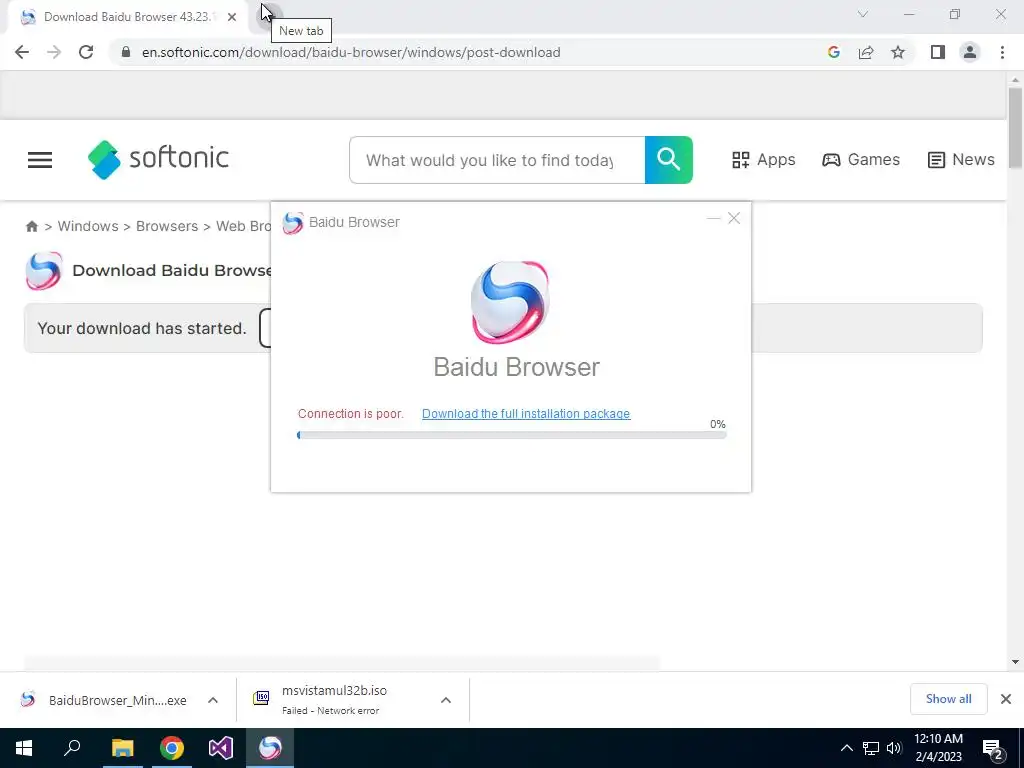Close the Baidu Browser installer dialog
Screen dimensions: 1024x768
[x=734, y=218]
